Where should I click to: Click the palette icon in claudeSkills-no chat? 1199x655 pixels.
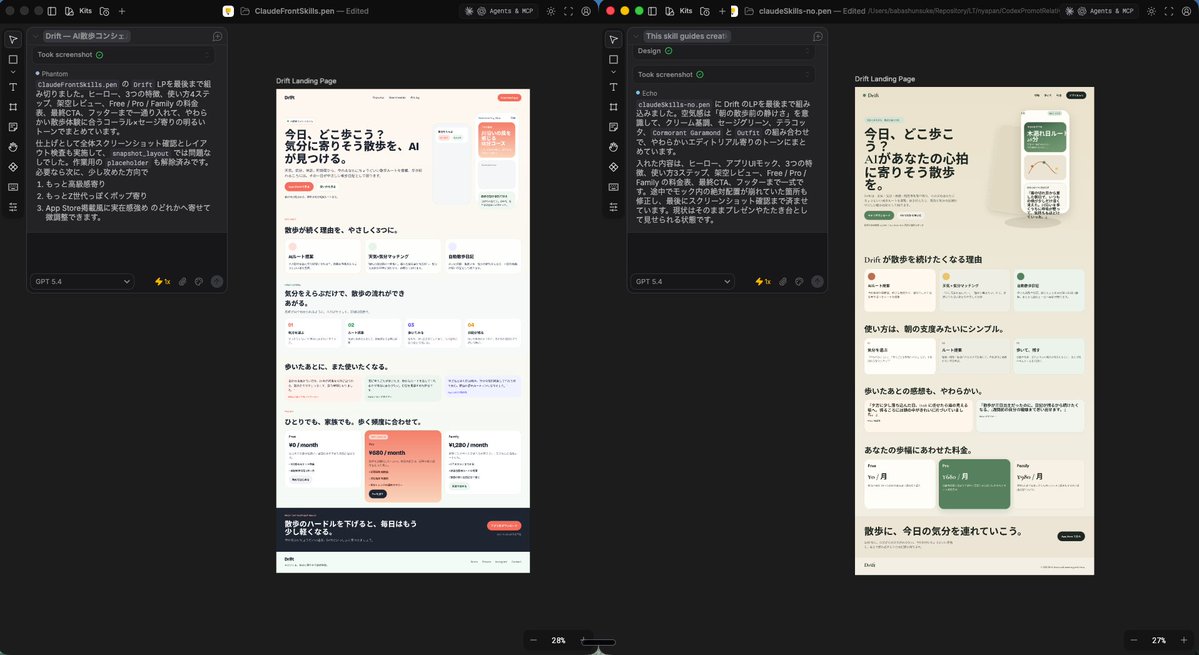tap(799, 281)
